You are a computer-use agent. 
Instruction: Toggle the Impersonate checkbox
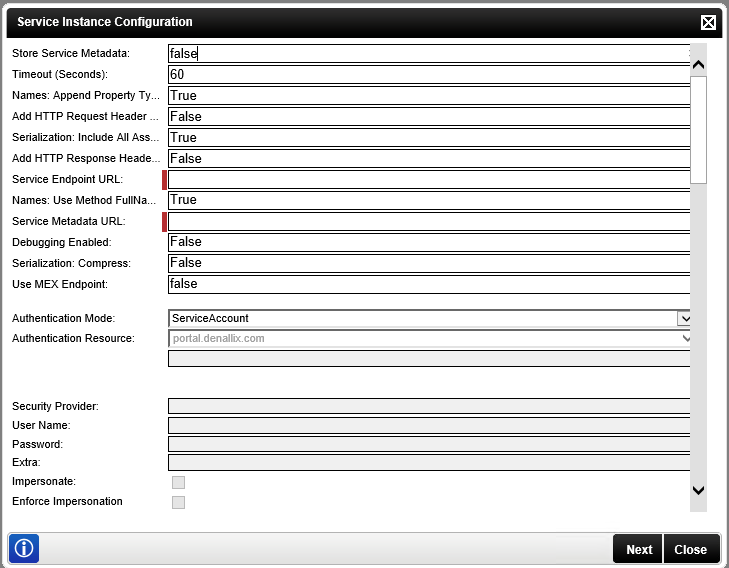[178, 482]
